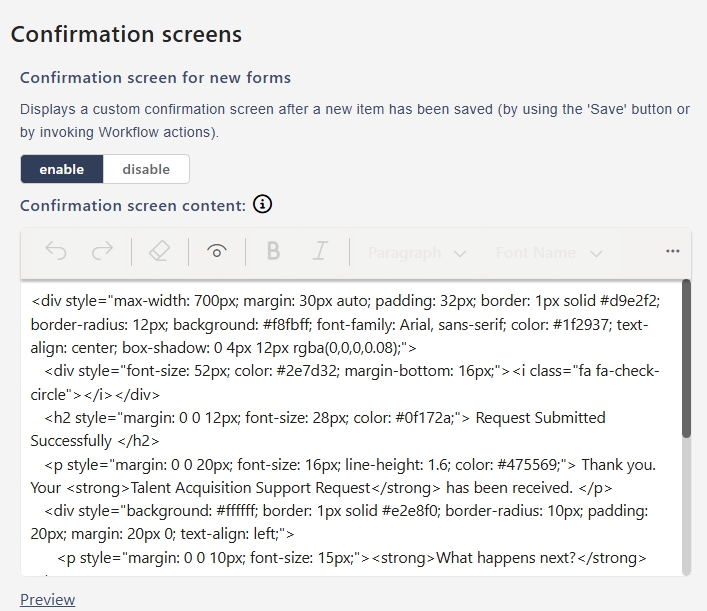Open the Preview link below editor

pos(48,599)
